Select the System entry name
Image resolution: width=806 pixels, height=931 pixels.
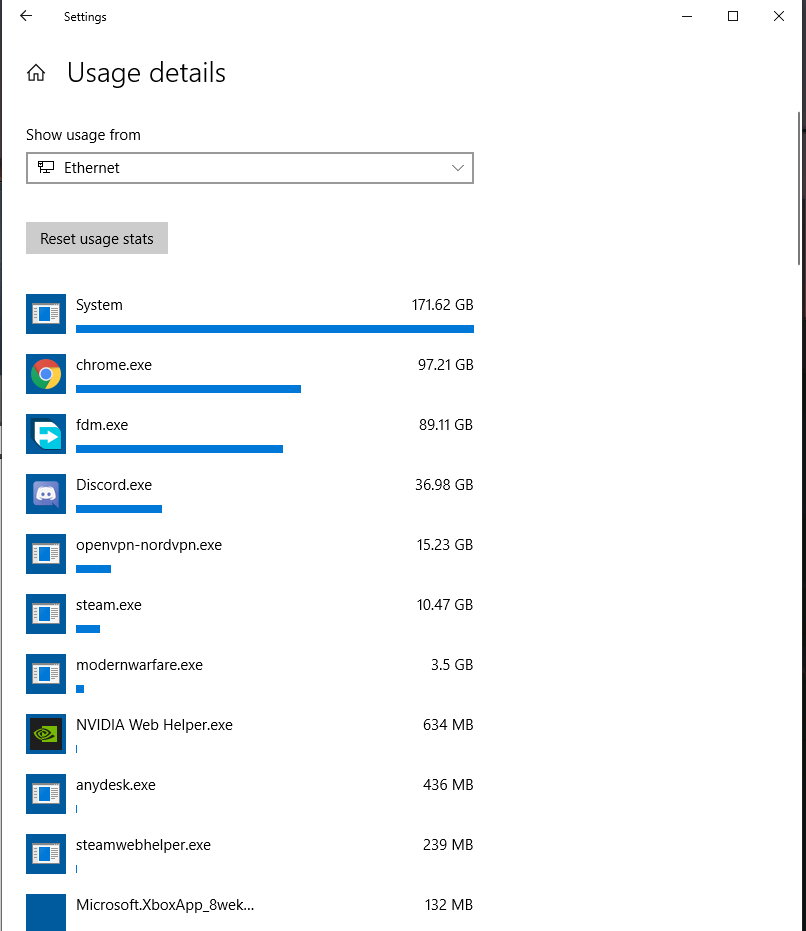pyautogui.click(x=99, y=305)
